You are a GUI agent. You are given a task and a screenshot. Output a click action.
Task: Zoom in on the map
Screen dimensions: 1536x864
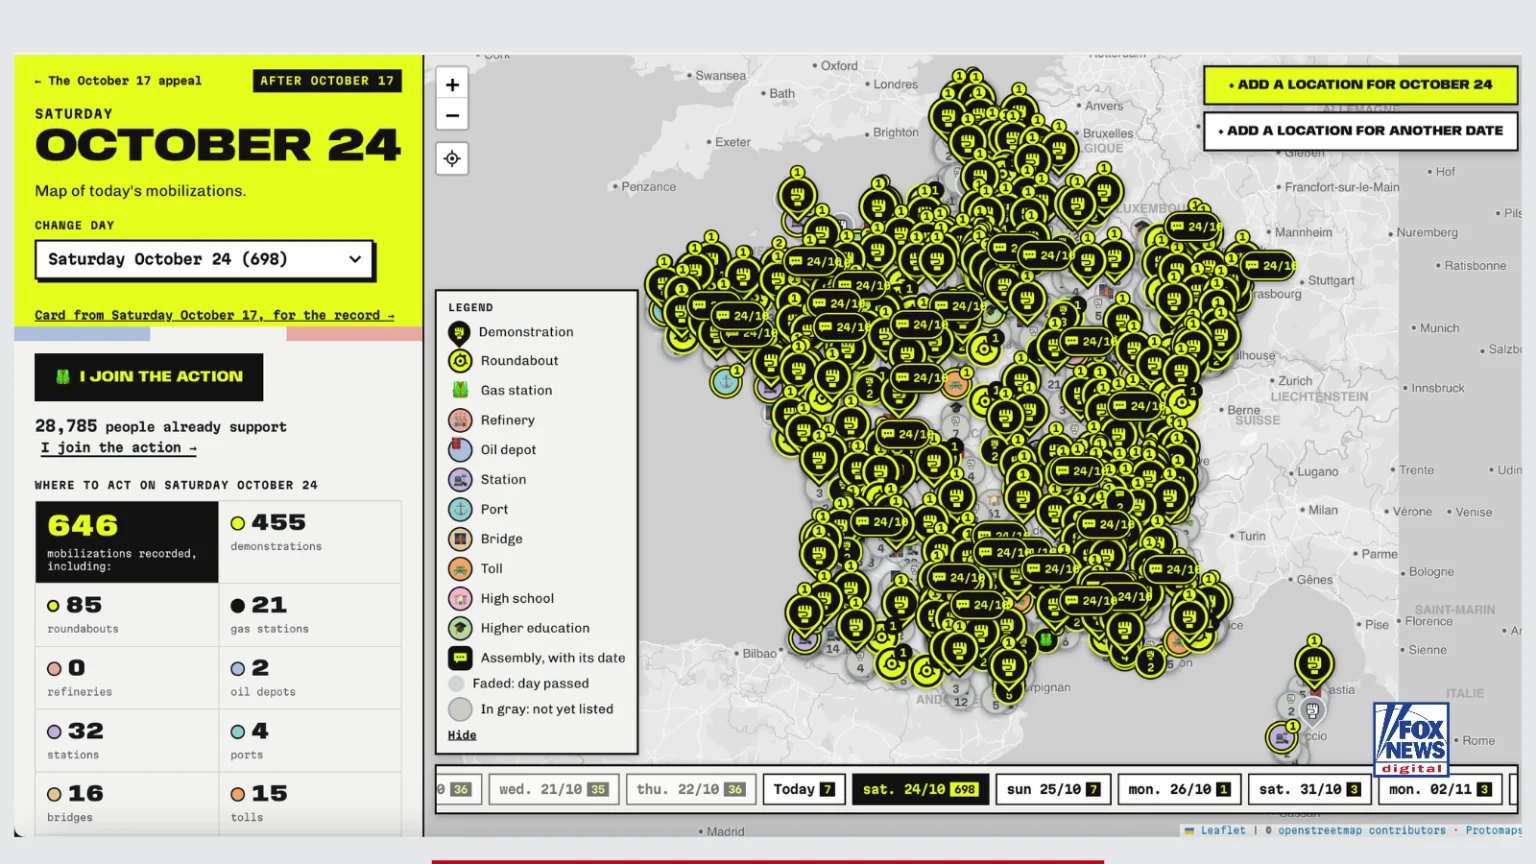tap(452, 85)
